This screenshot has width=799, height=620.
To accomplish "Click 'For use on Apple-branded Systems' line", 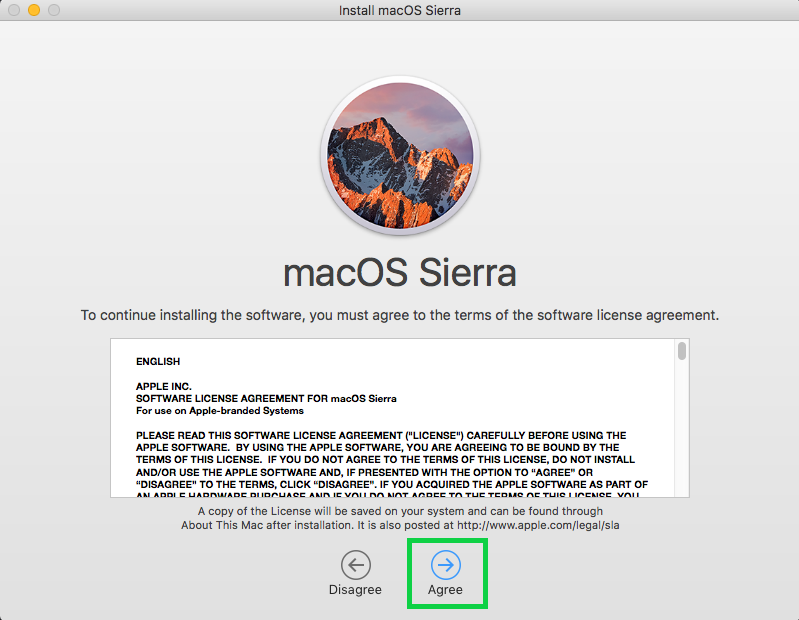I will click(220, 411).
